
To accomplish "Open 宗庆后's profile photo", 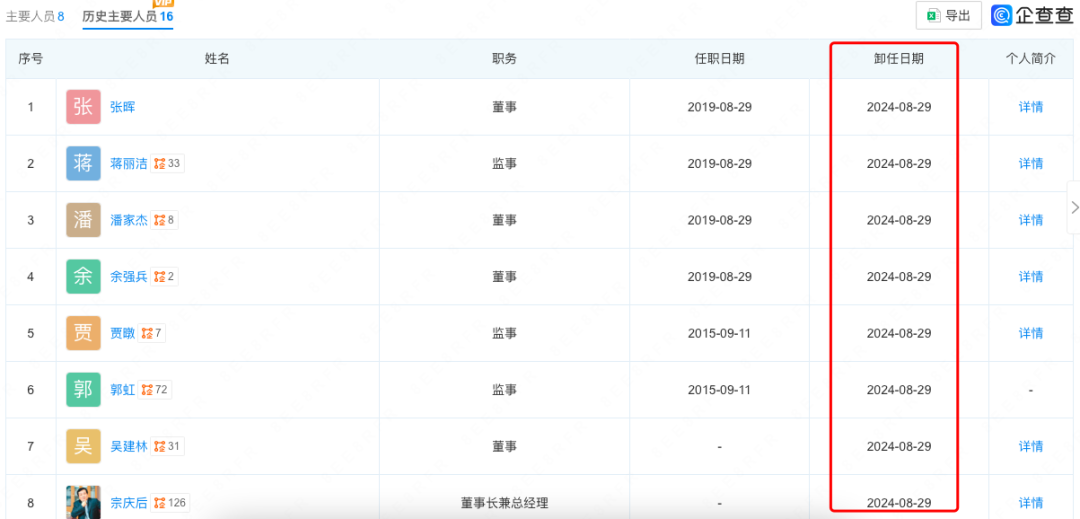I will point(84,501).
